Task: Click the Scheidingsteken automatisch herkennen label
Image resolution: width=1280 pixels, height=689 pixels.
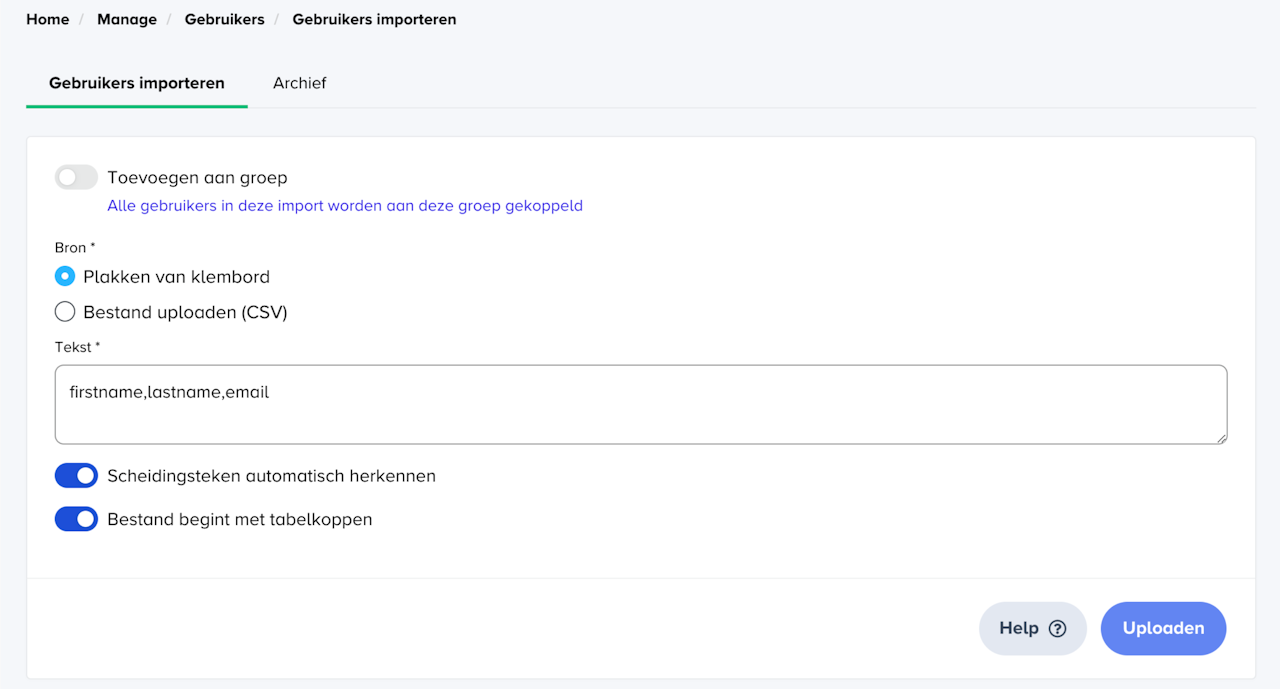Action: pos(271,476)
